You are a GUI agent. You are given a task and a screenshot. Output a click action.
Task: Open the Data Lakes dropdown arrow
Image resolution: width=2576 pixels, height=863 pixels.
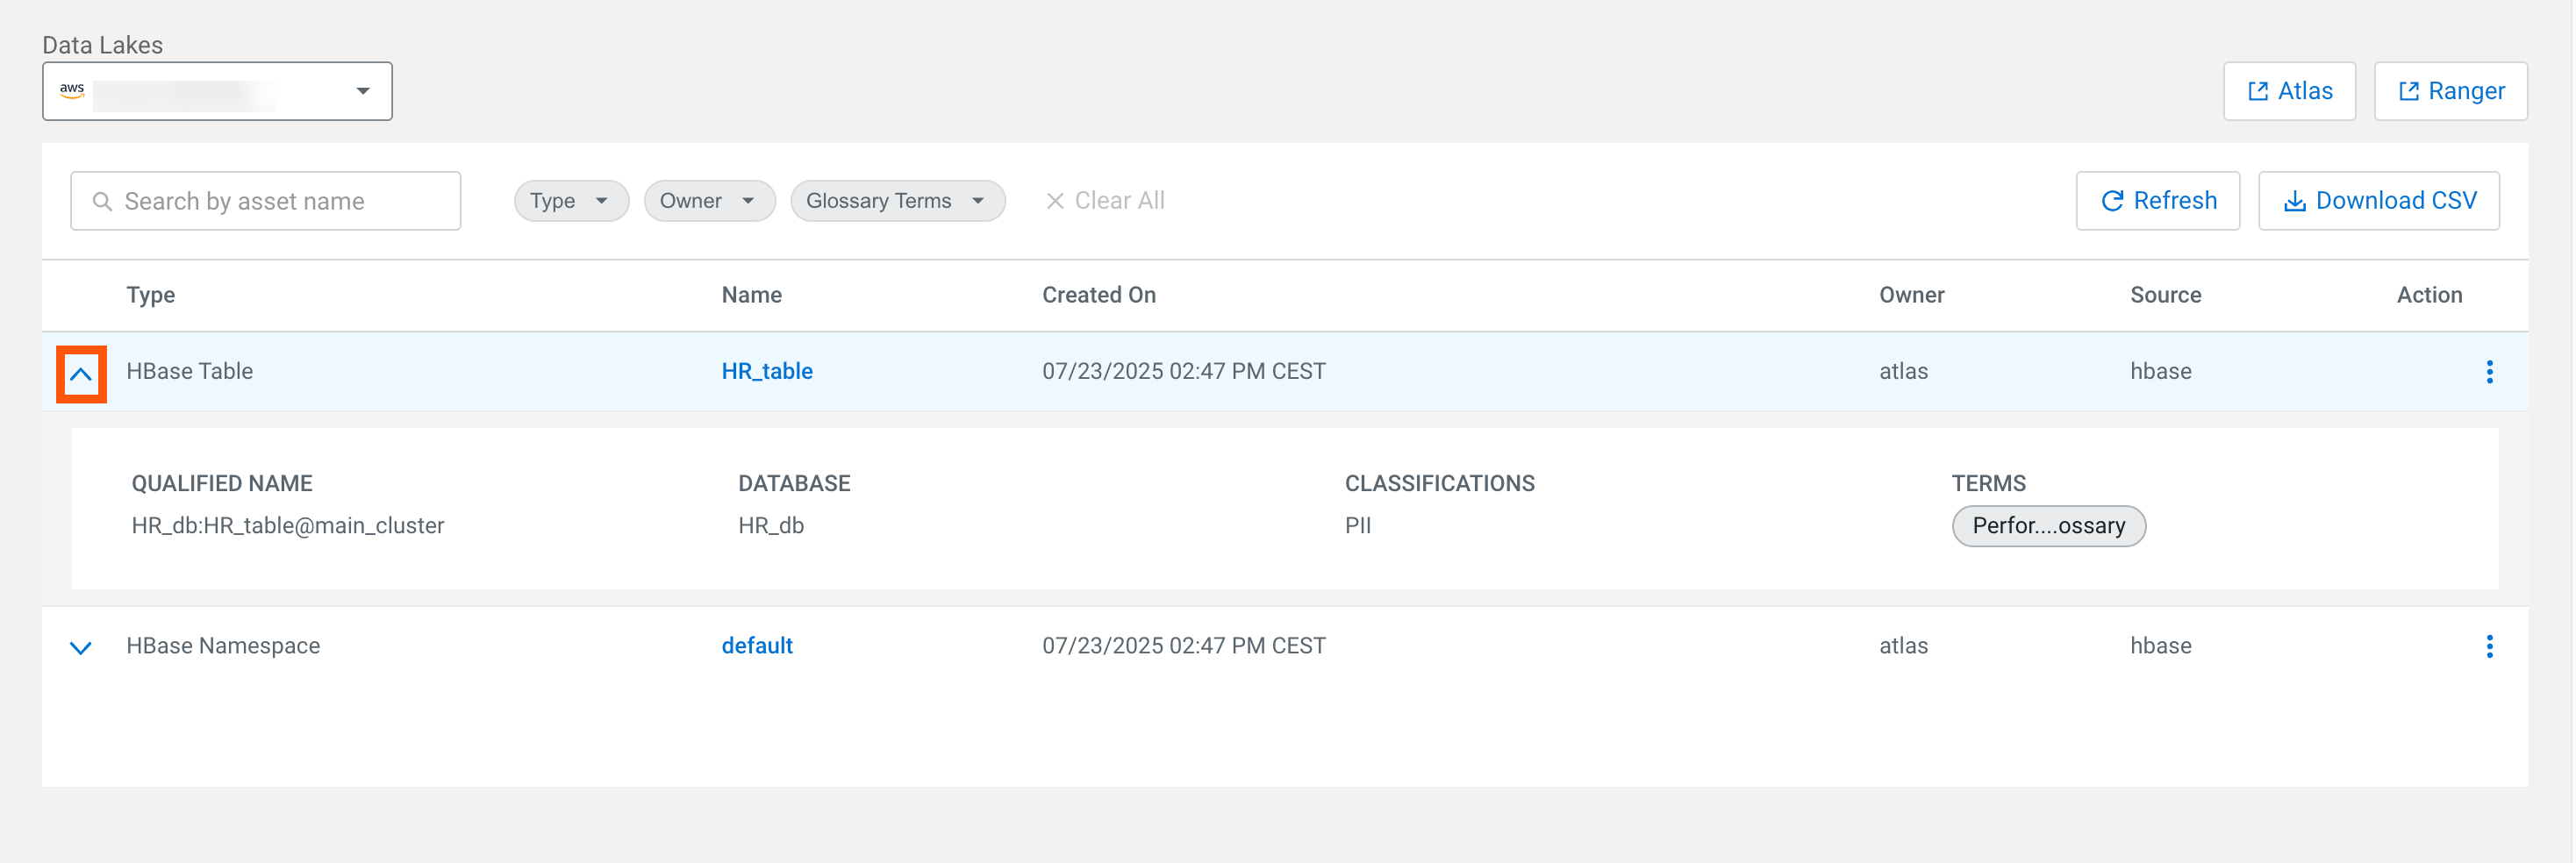coord(363,91)
